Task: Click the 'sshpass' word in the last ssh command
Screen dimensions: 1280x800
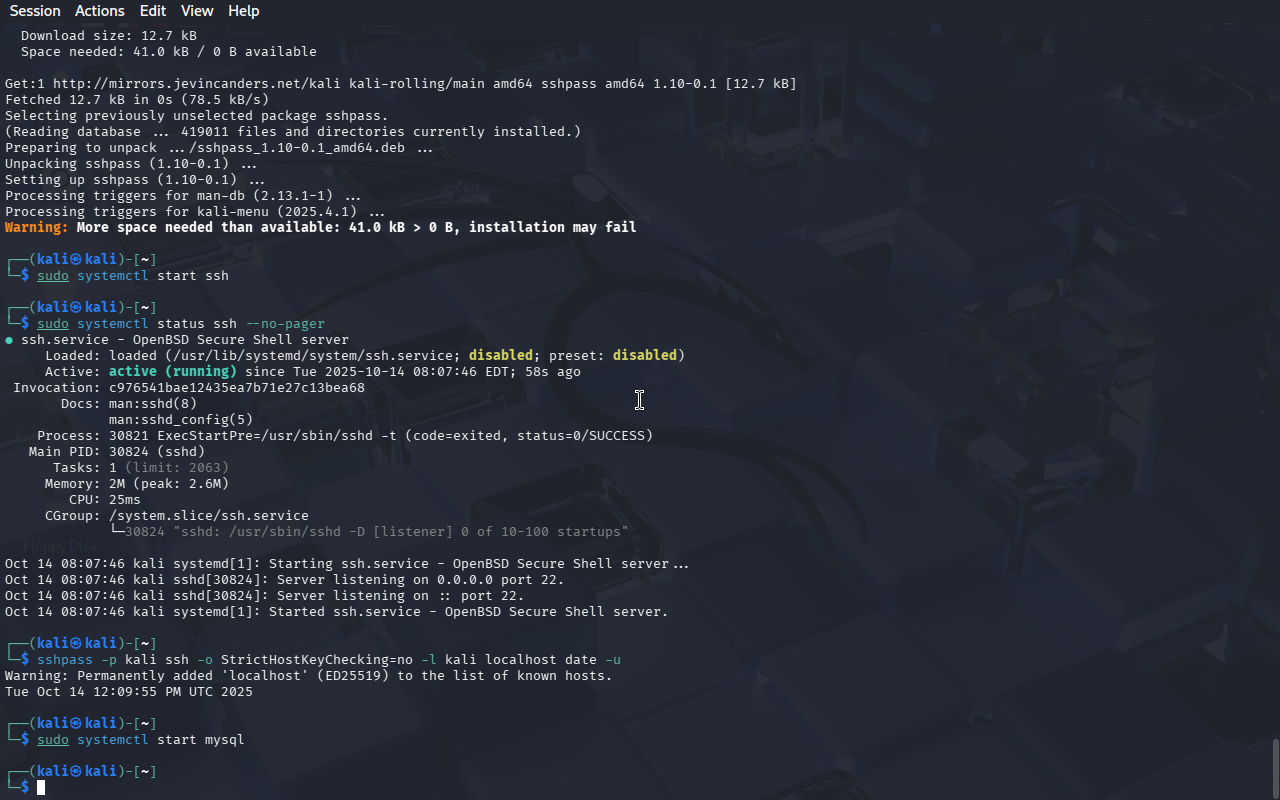Action: pos(65,660)
